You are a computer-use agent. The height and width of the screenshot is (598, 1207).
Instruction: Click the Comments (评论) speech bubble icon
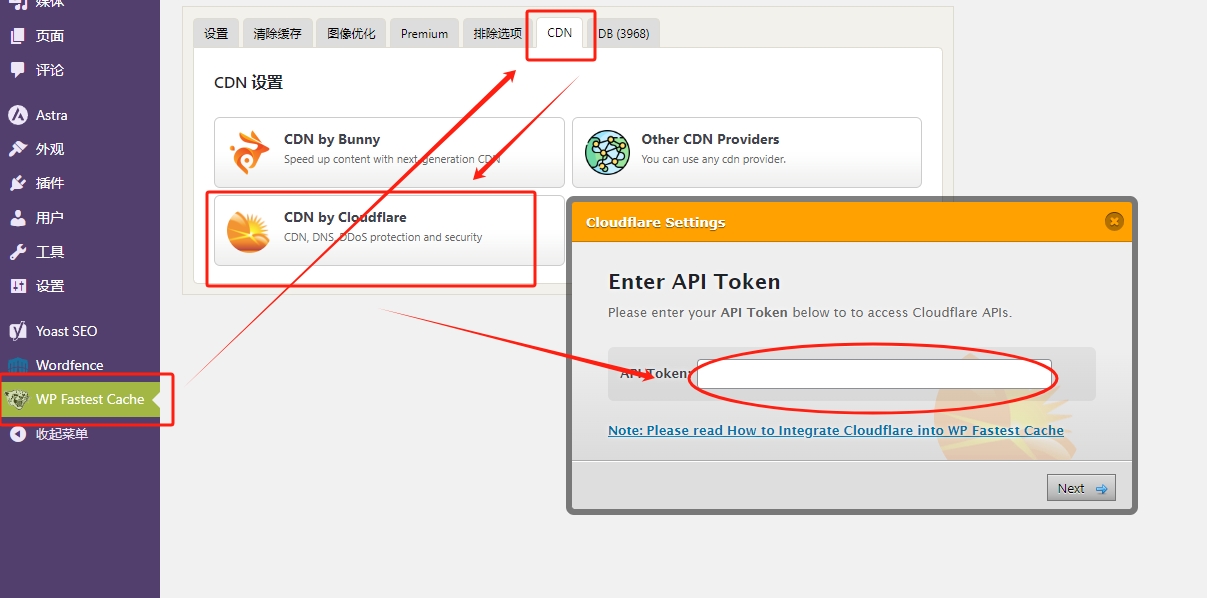(17, 70)
